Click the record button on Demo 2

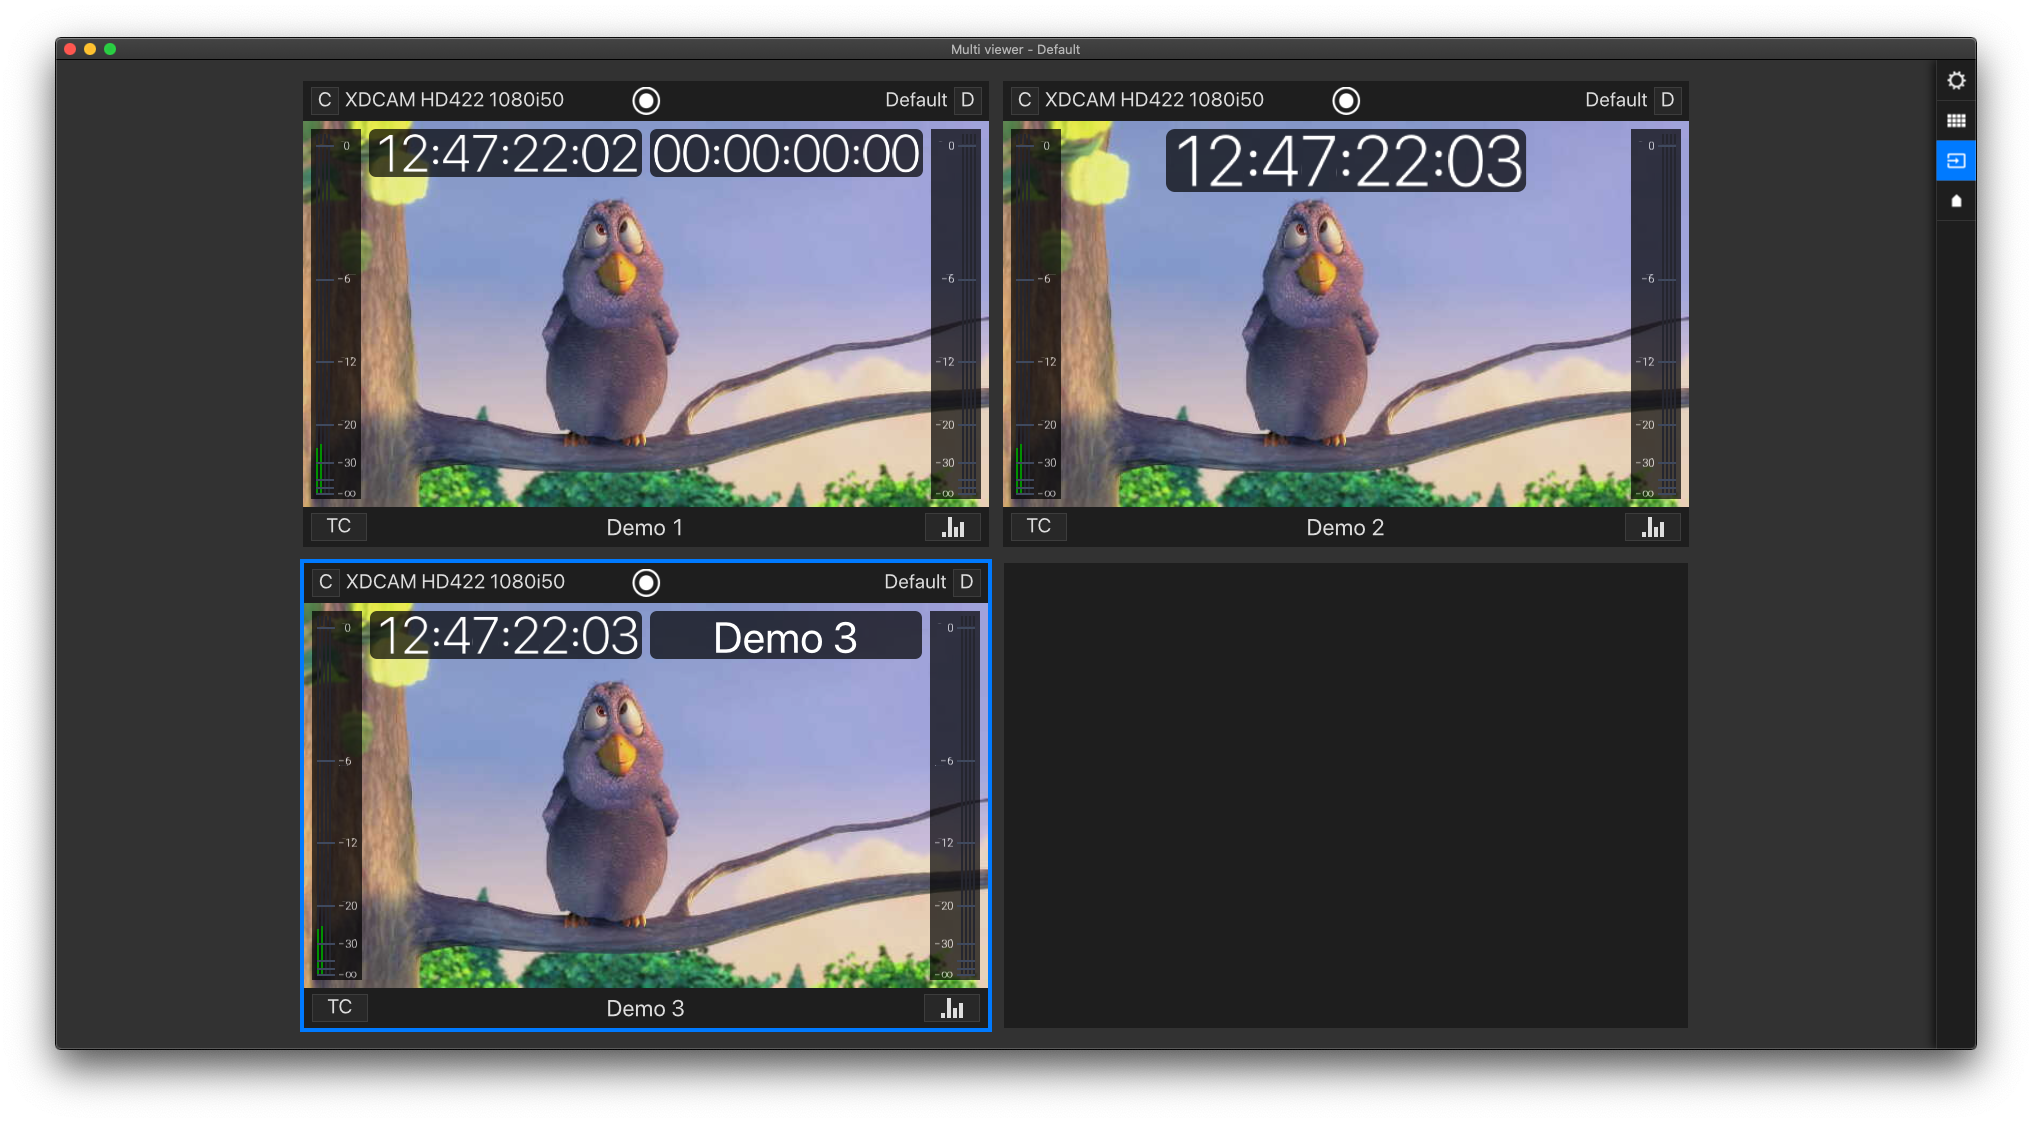pos(1346,100)
